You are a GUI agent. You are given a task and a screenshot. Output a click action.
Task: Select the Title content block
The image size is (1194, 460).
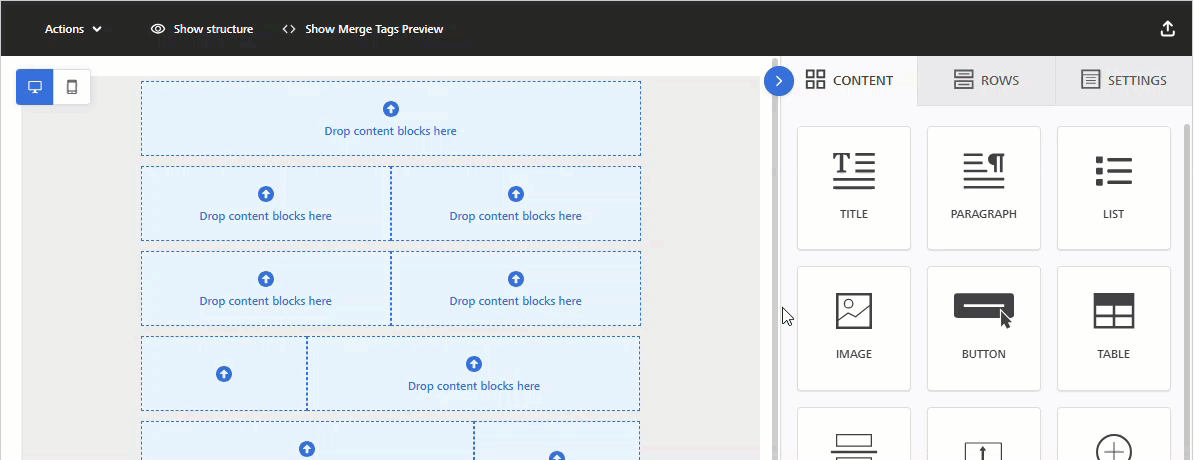coord(854,188)
